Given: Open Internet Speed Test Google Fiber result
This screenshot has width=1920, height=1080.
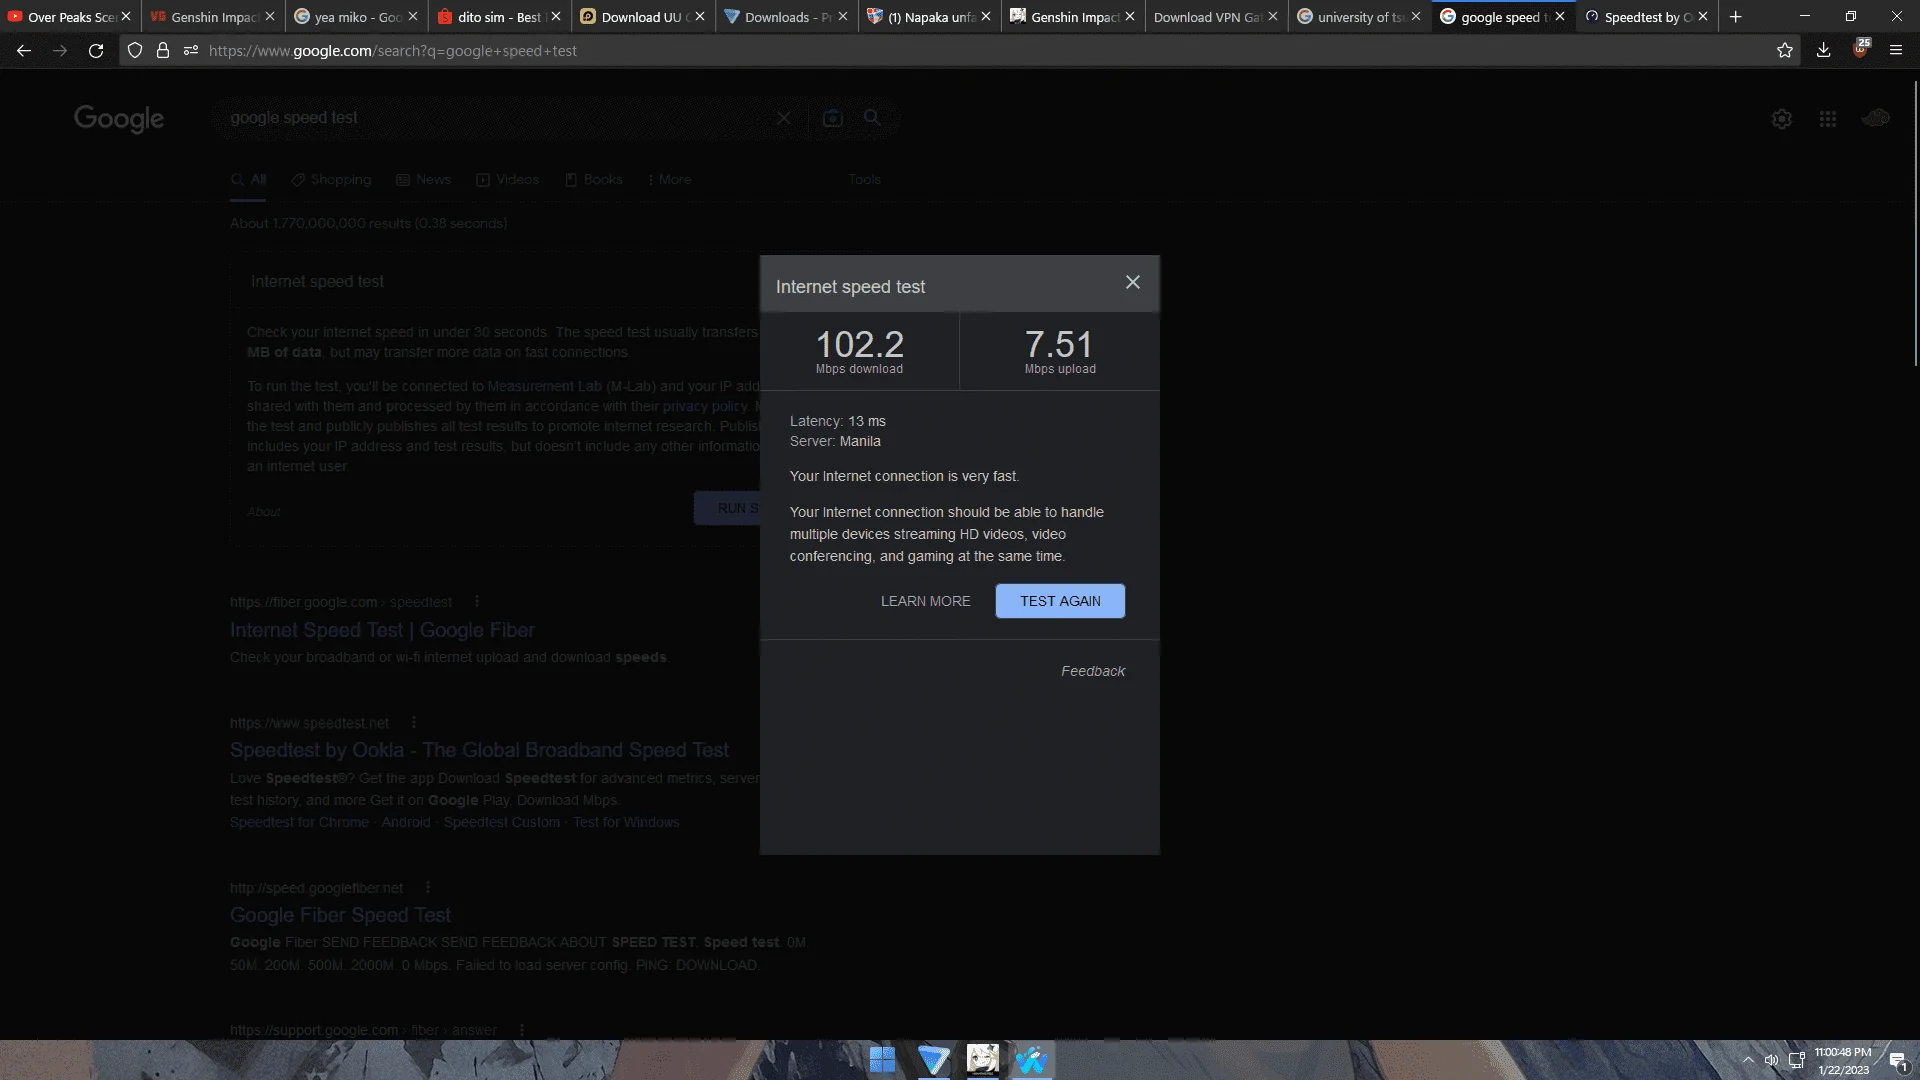Looking at the screenshot, I should [x=382, y=631].
